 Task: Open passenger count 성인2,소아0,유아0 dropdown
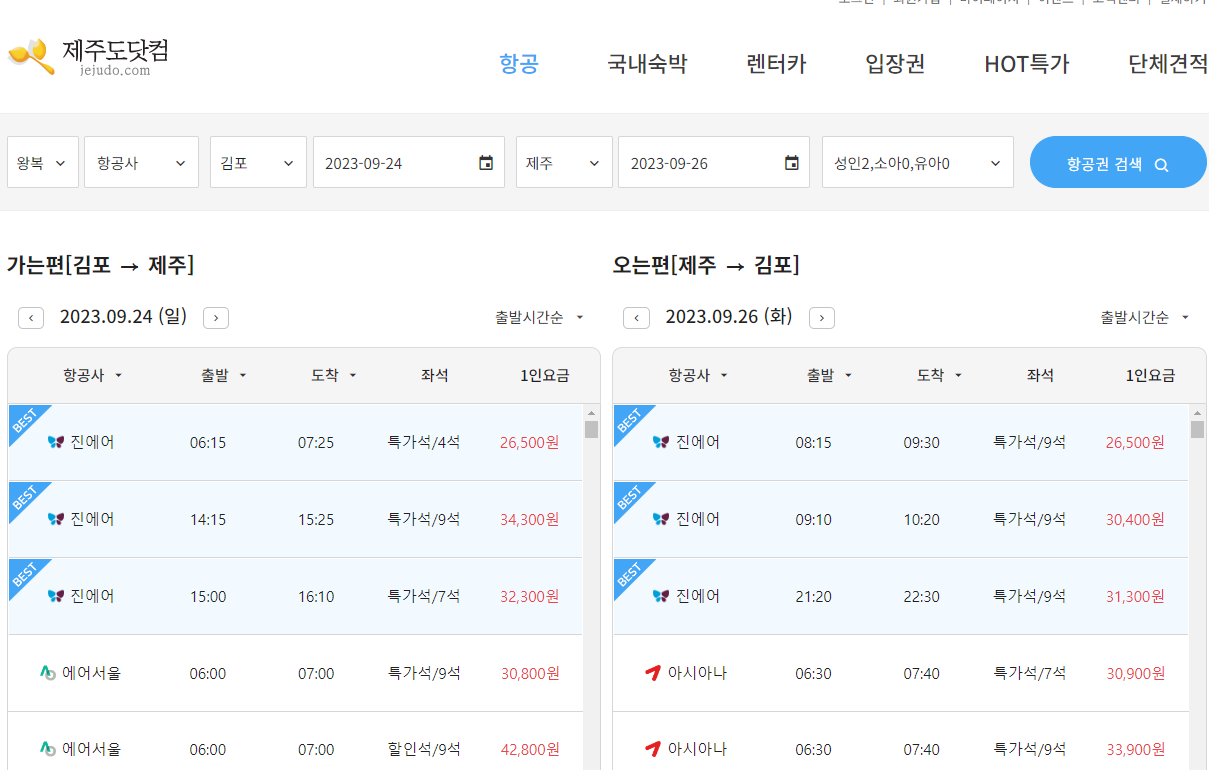coord(918,162)
